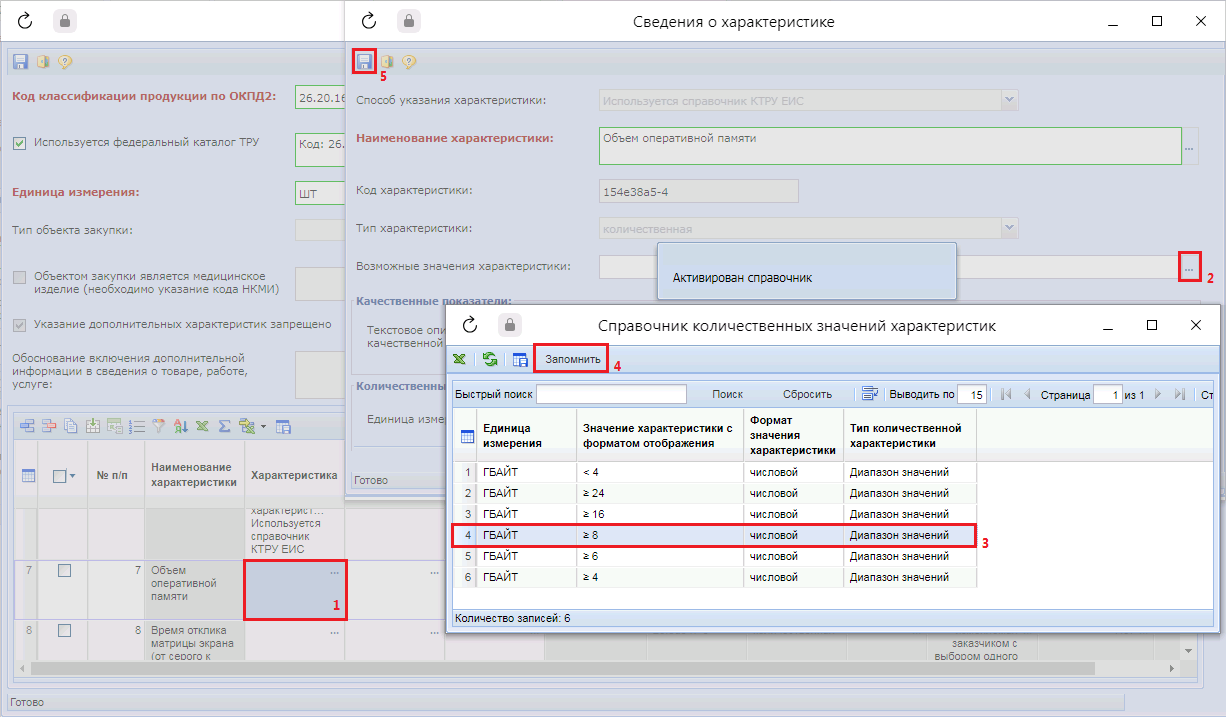
Task: Check 'Объектом закупки является медицинское изделие' box
Action: (20, 277)
